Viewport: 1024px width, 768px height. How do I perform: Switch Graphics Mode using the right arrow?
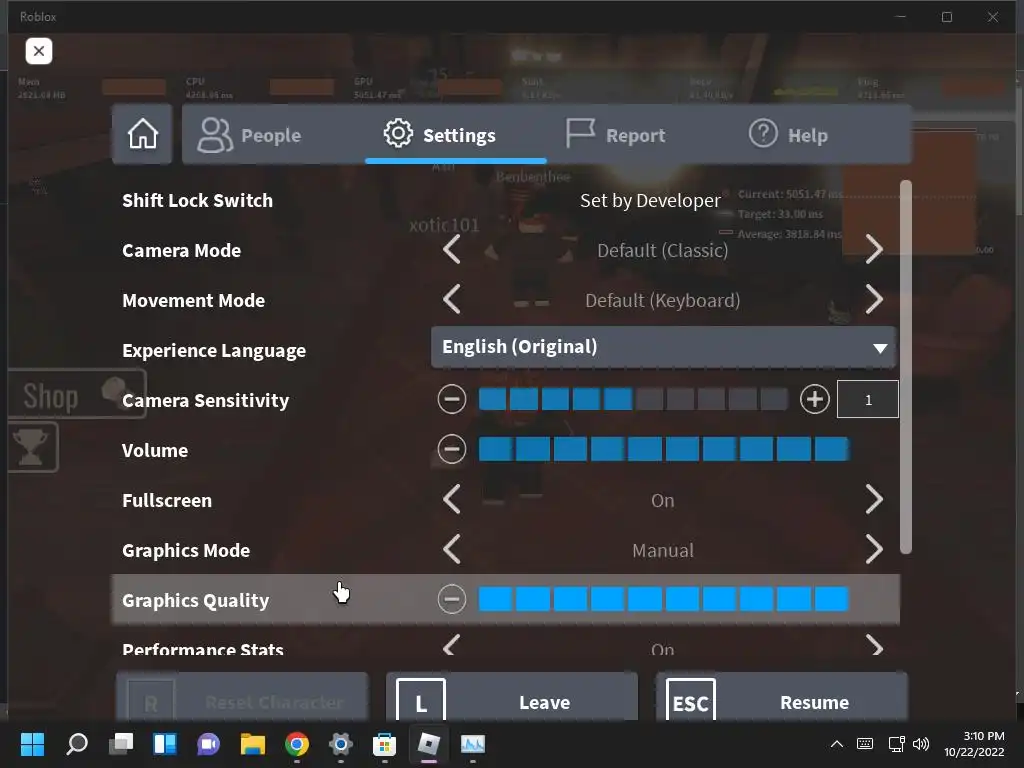[874, 549]
